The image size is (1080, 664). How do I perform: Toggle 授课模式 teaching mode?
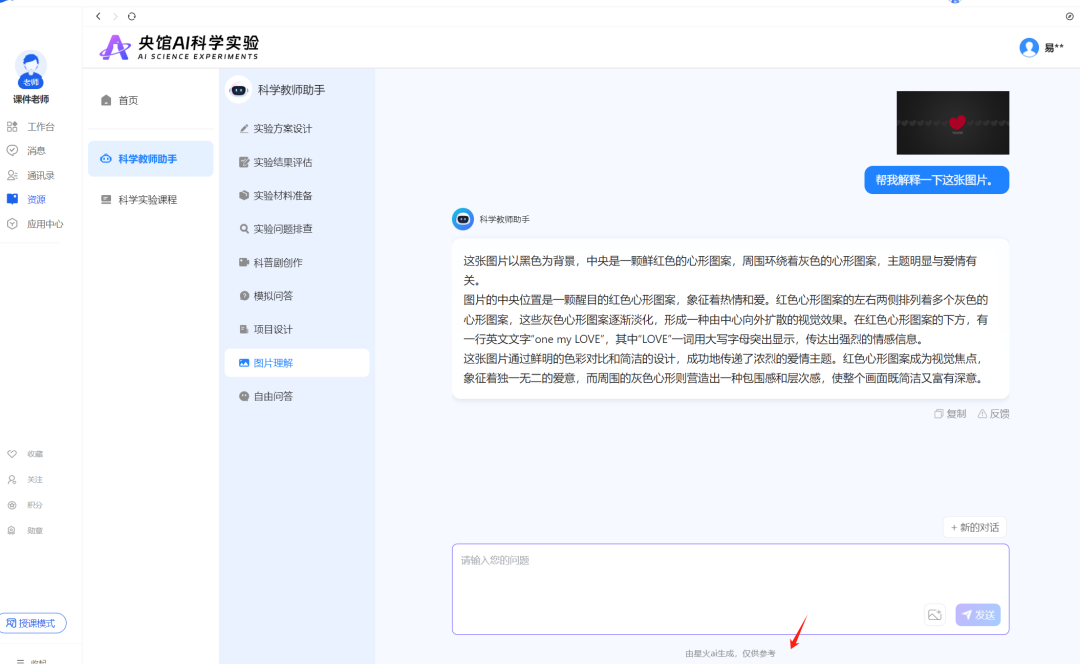(x=34, y=623)
